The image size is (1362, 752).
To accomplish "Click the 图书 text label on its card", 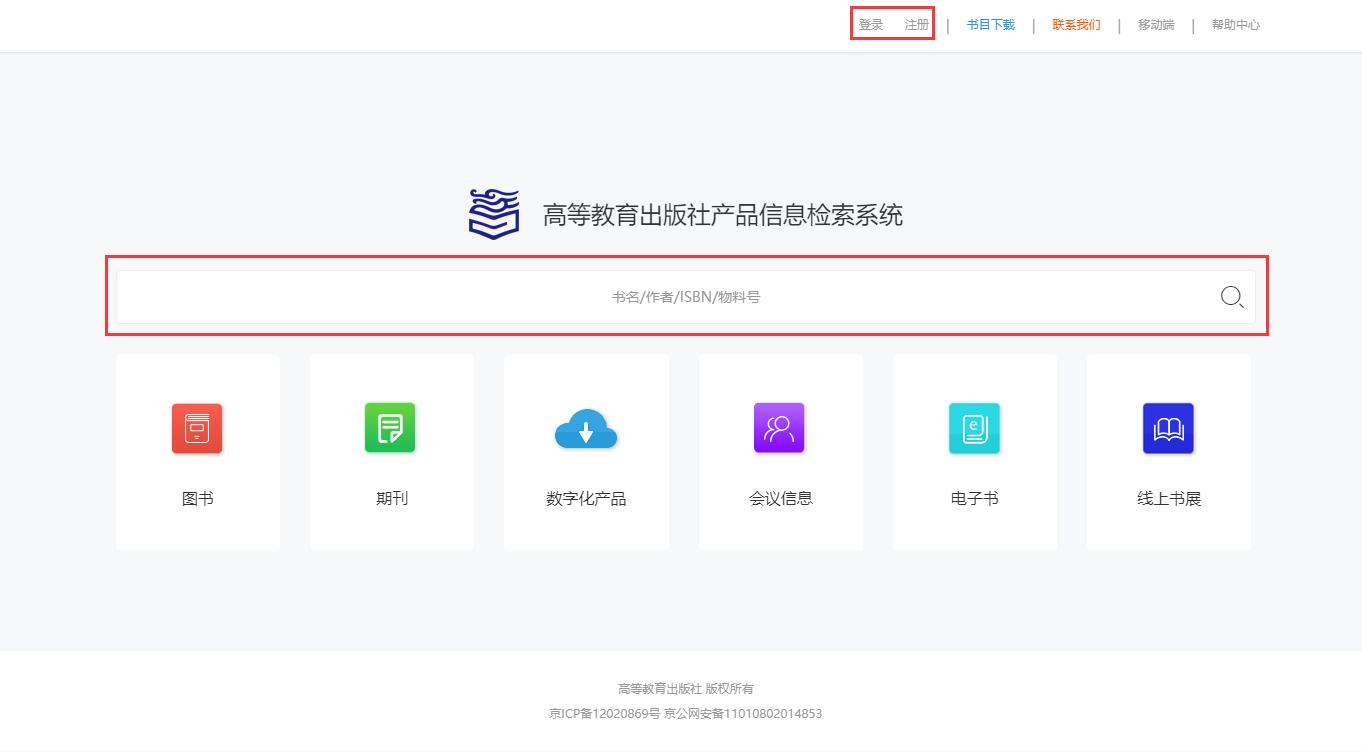I will pos(197,498).
